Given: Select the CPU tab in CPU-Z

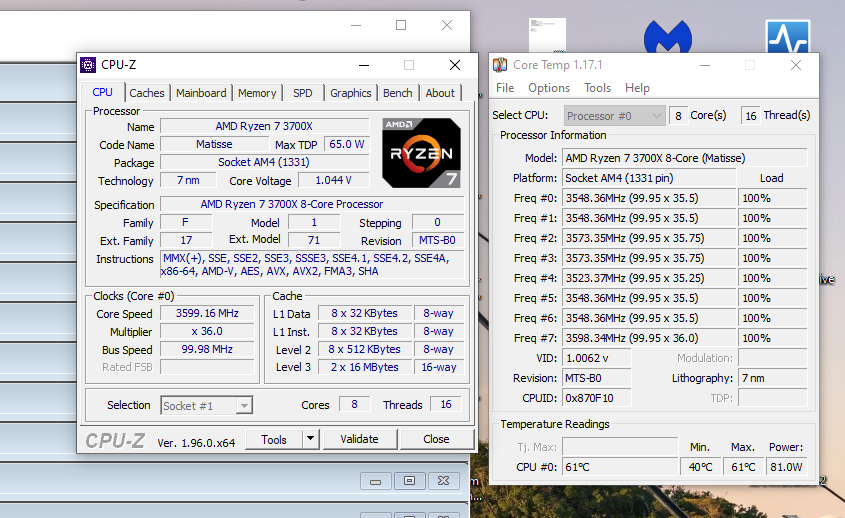Looking at the screenshot, I should click(102, 92).
